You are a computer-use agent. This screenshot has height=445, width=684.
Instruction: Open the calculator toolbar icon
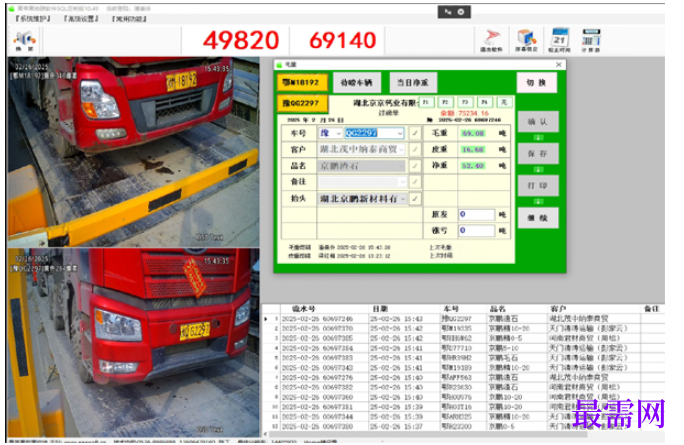(591, 40)
